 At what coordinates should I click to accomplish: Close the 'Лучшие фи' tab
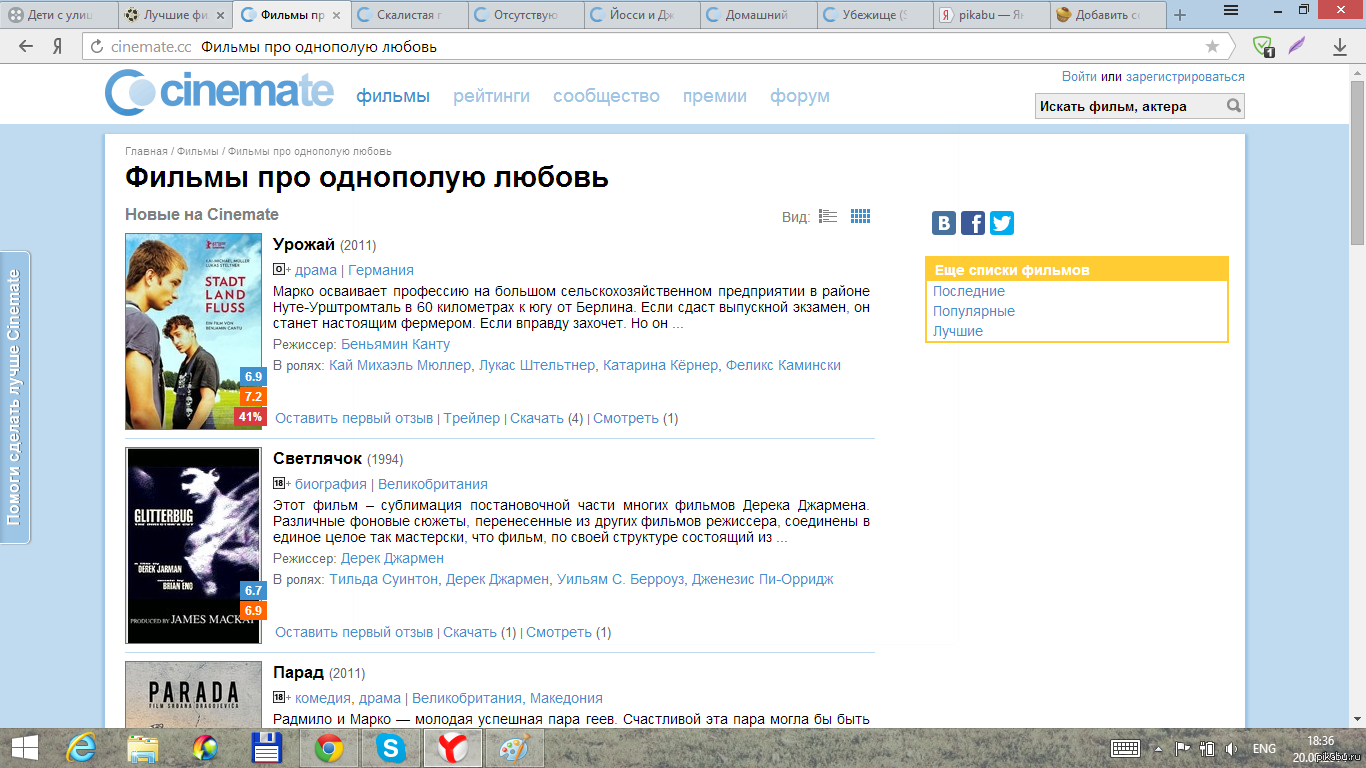(221, 15)
